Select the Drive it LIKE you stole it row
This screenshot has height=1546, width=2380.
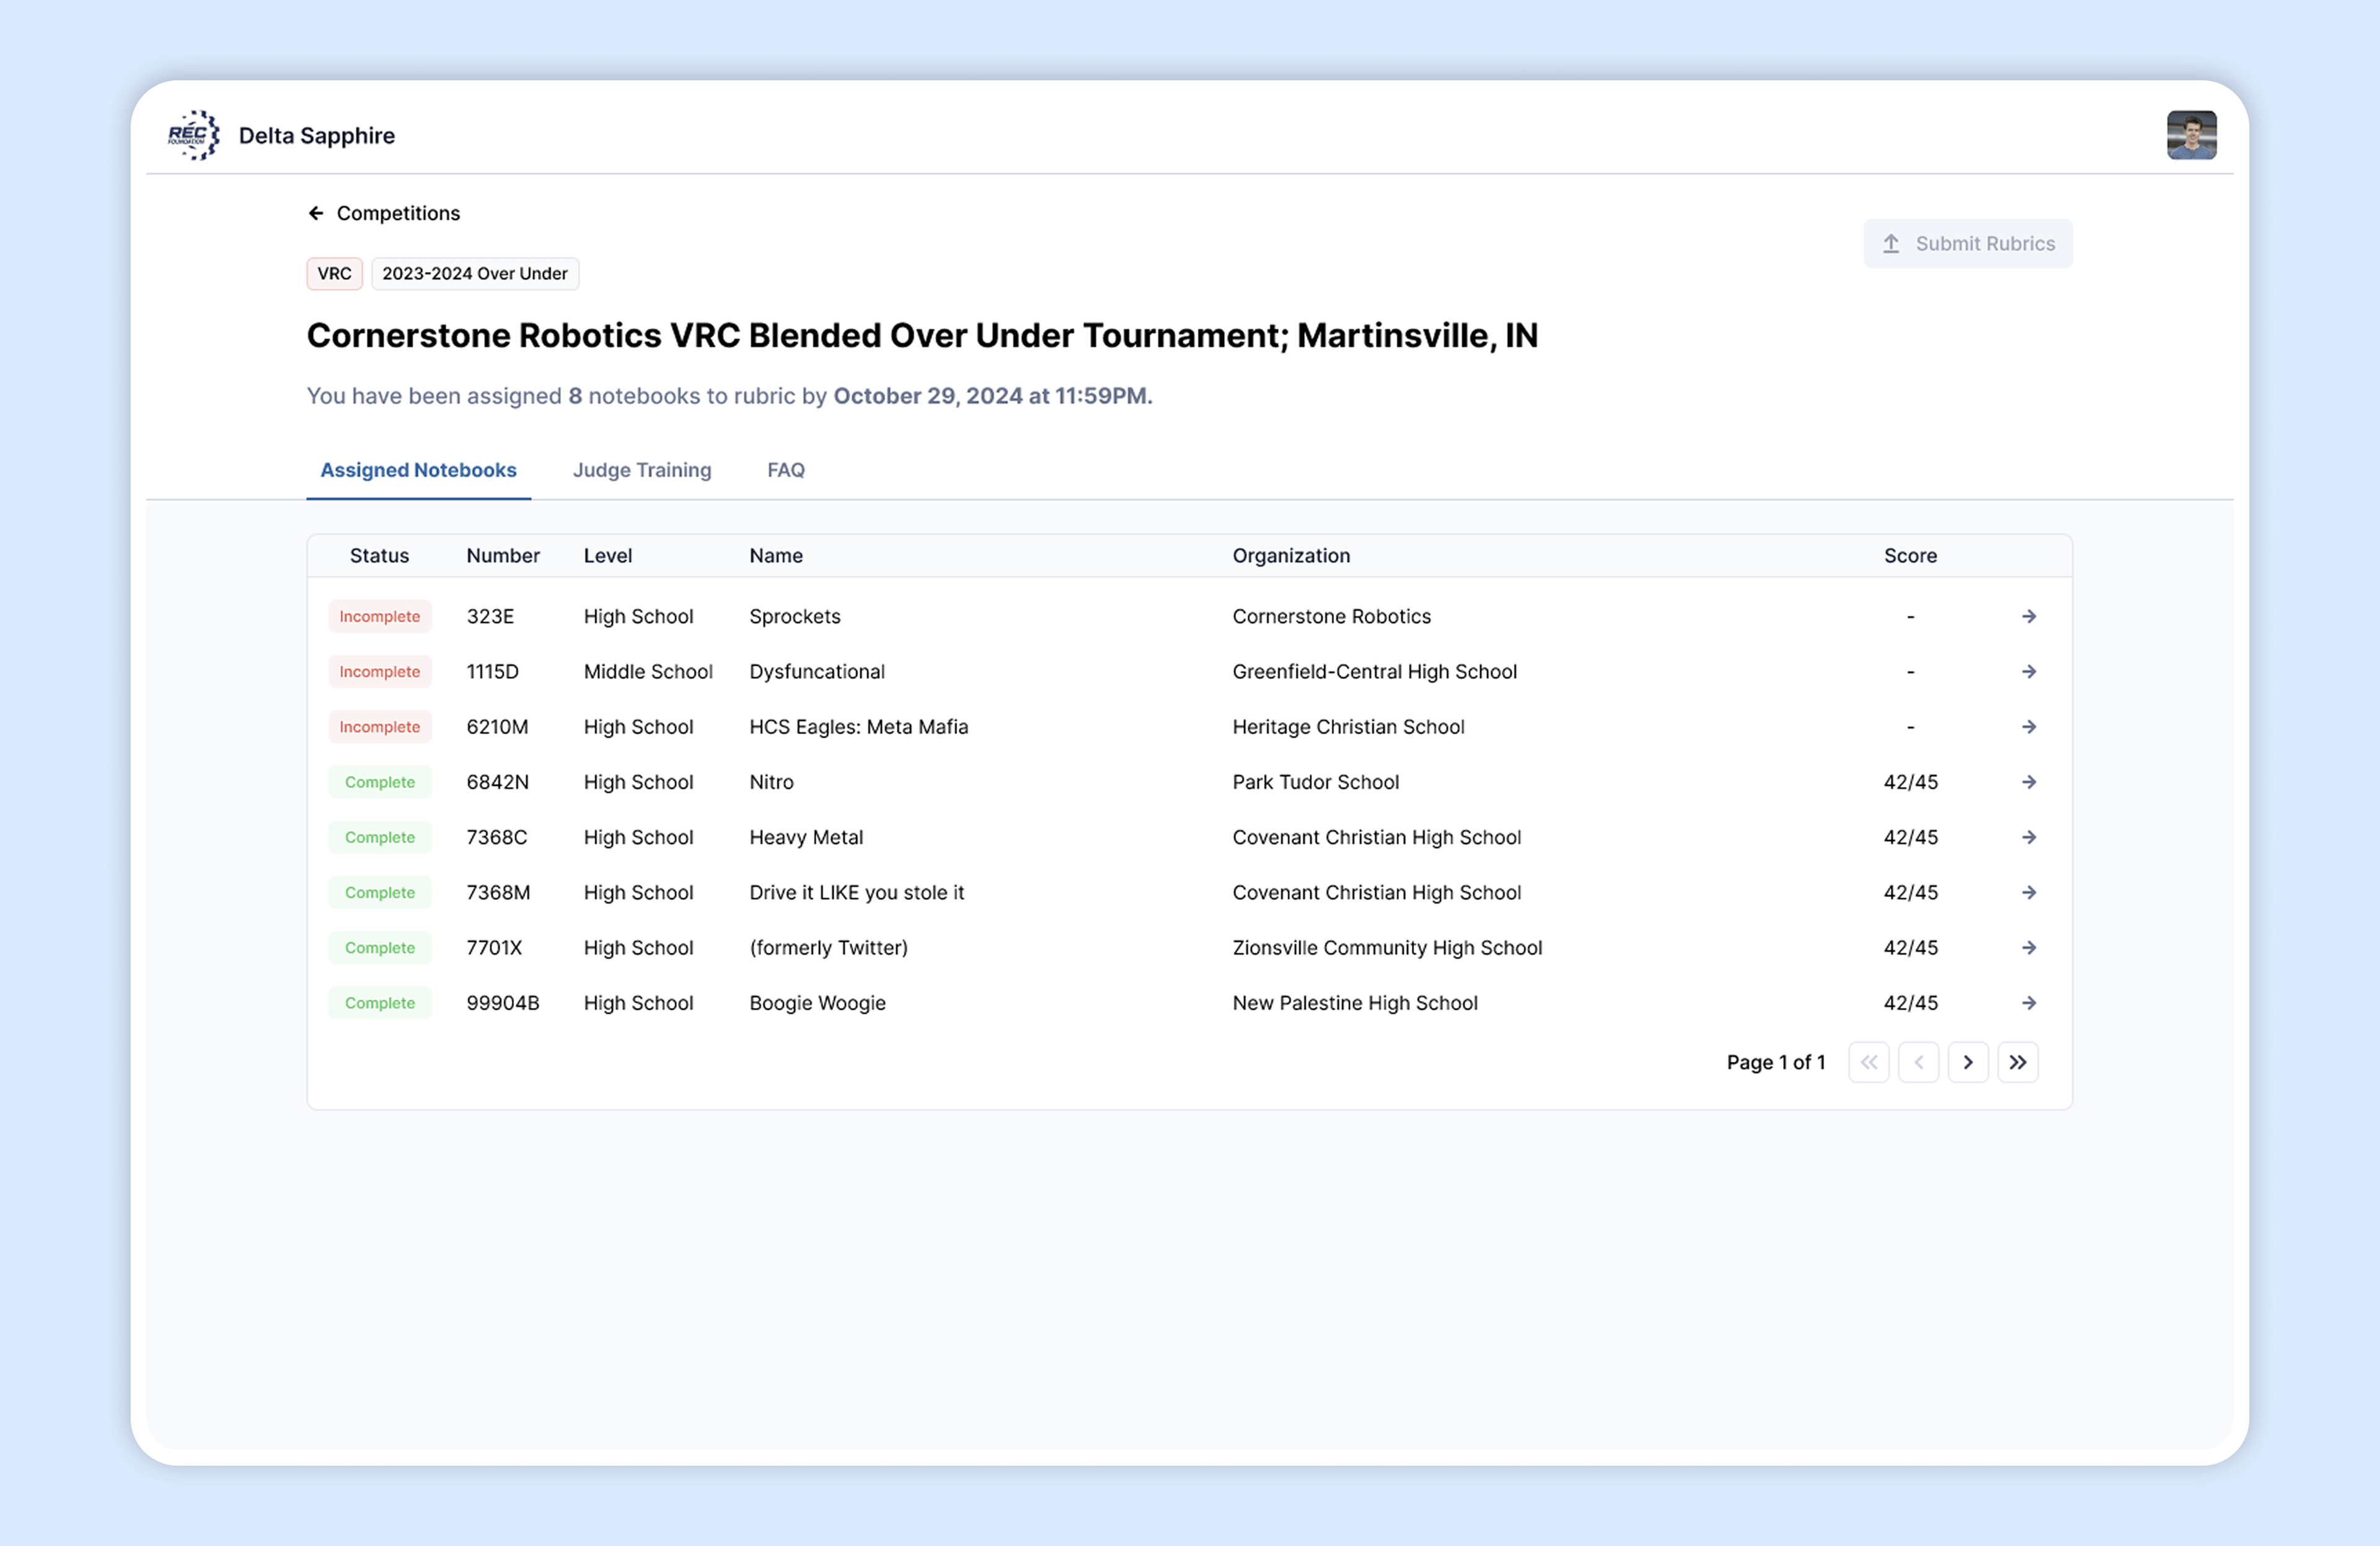pos(856,893)
